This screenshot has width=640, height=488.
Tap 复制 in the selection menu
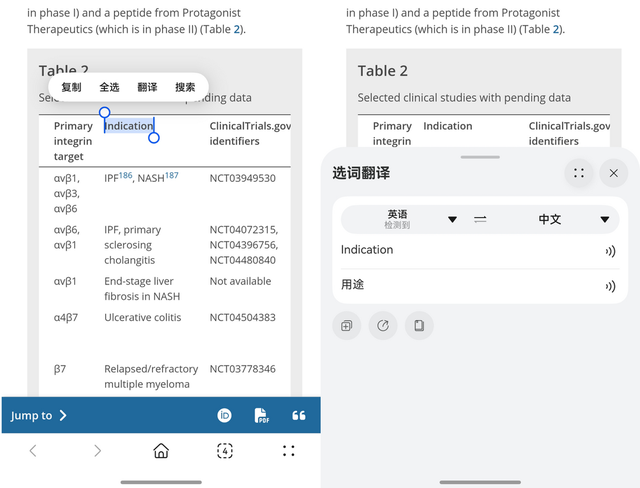coord(71,87)
